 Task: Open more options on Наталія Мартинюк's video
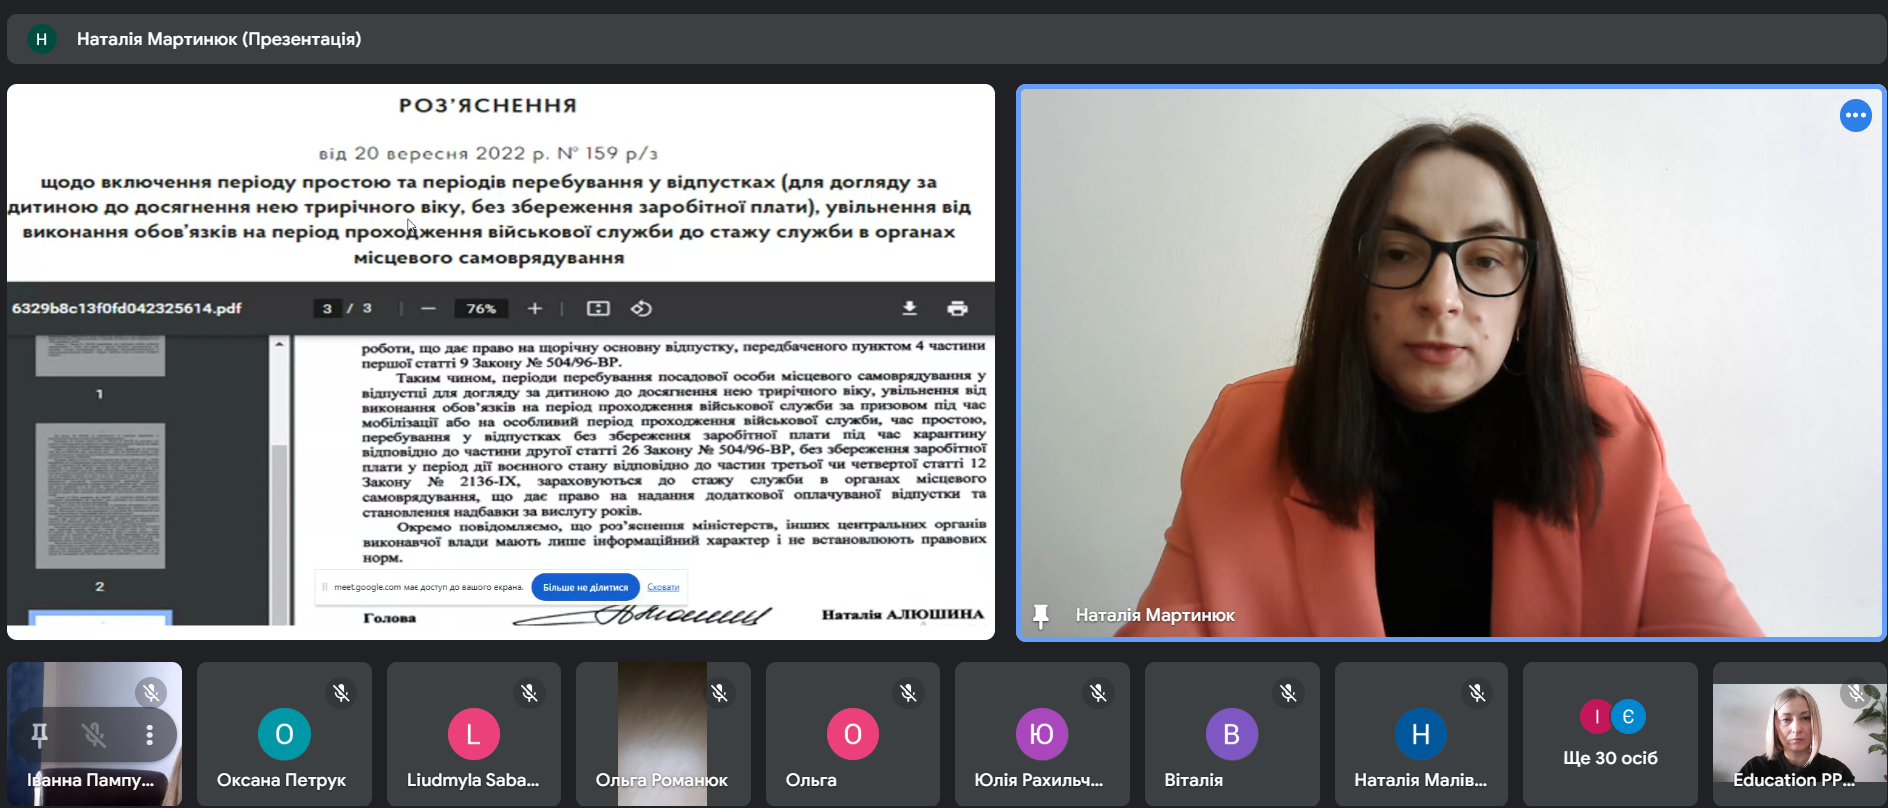[1855, 116]
